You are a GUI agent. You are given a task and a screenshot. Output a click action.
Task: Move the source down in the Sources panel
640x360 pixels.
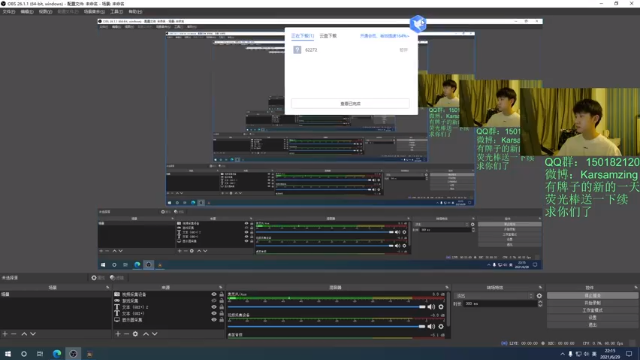155,334
